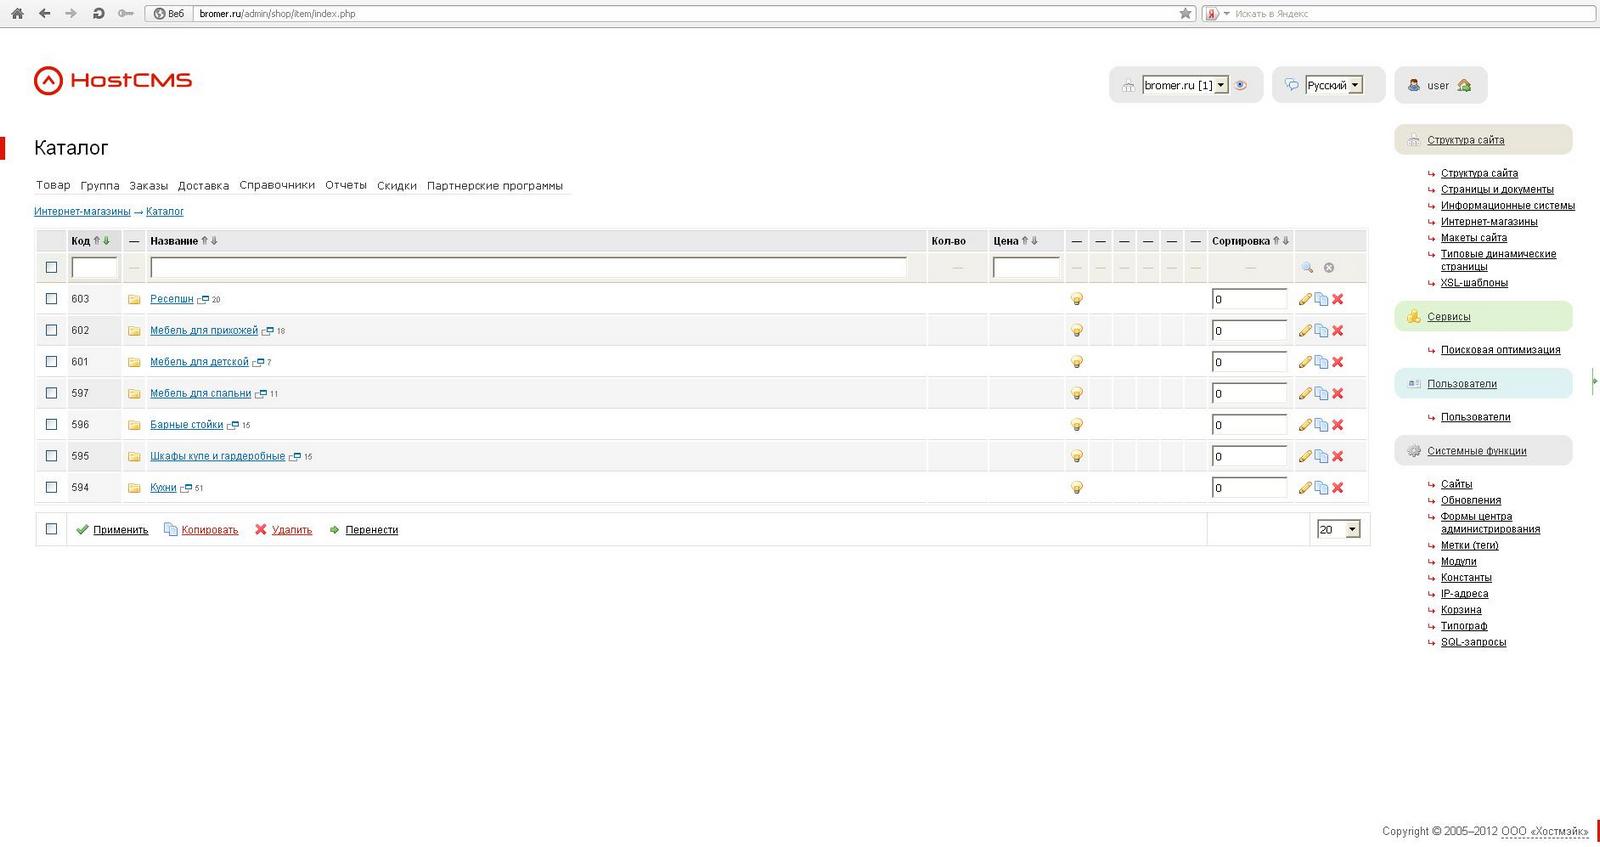The image size is (1600, 847).
Task: Toggle the lightbulb activity icon for Ресепшн
Action: tap(1077, 299)
